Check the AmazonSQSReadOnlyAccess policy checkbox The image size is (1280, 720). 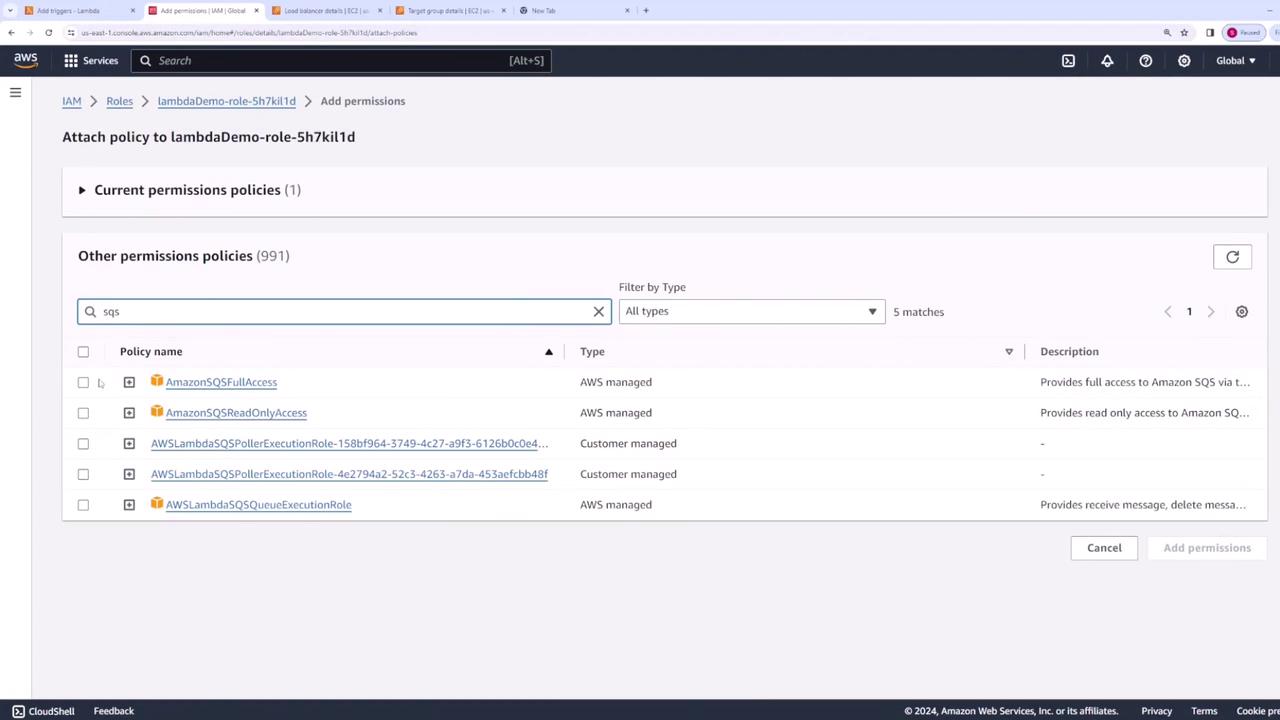[83, 413]
